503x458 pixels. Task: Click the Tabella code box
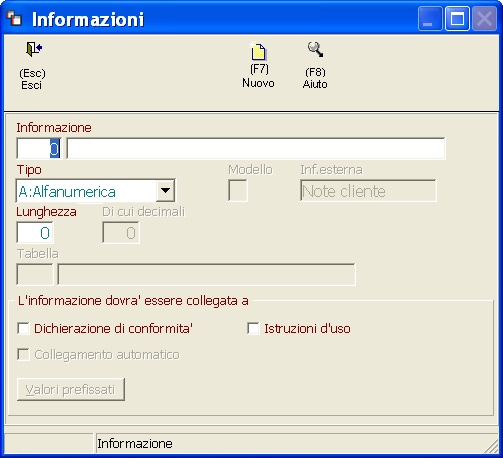click(x=35, y=274)
